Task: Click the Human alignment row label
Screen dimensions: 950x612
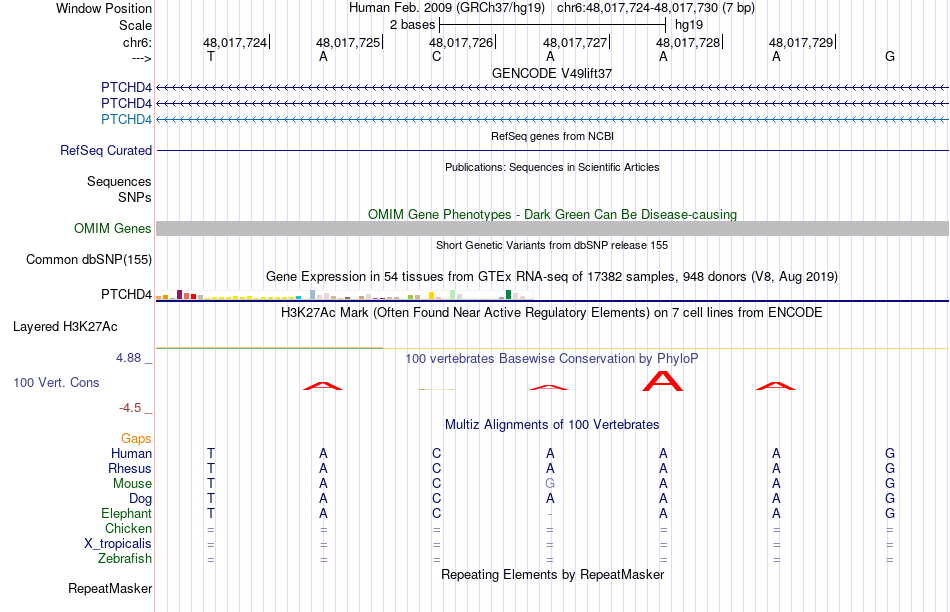Action: click(x=131, y=453)
